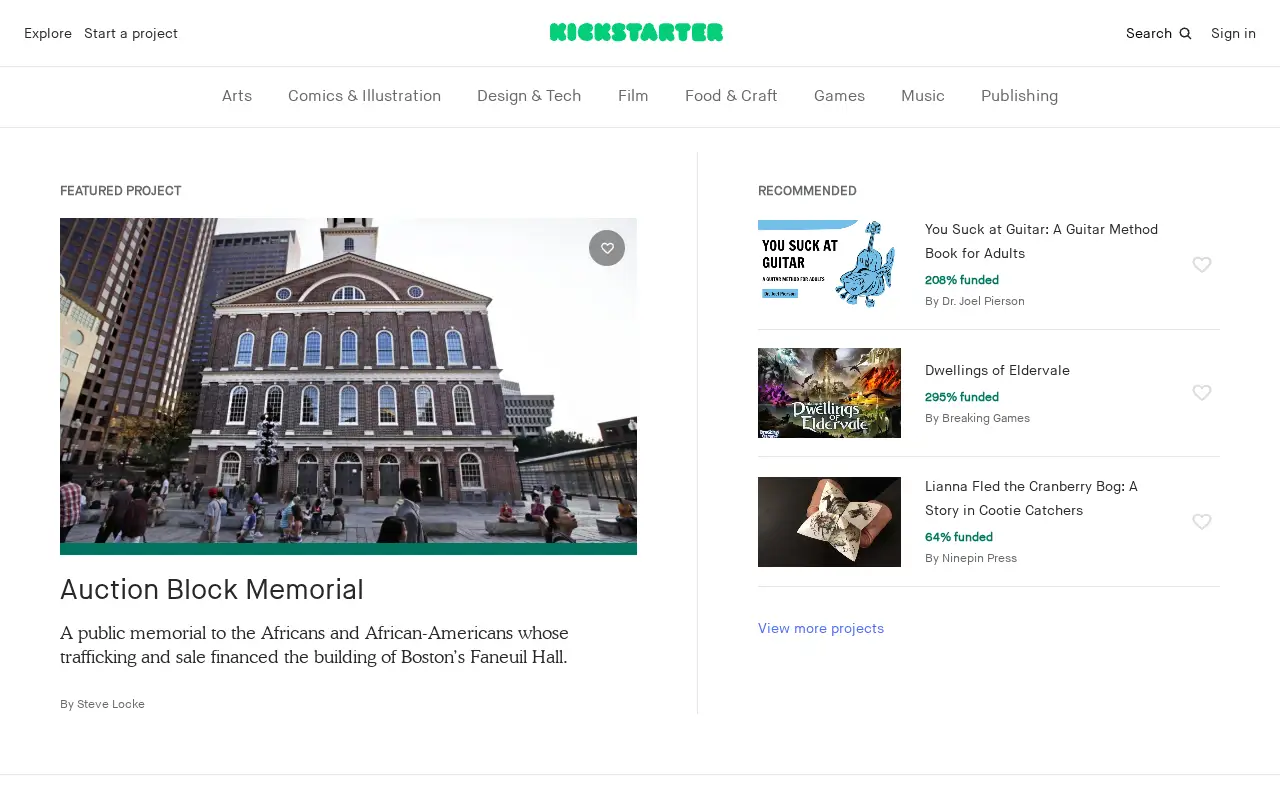The image size is (1280, 800).
Task: Like the You Suck at Guitar project
Action: [1202, 265]
